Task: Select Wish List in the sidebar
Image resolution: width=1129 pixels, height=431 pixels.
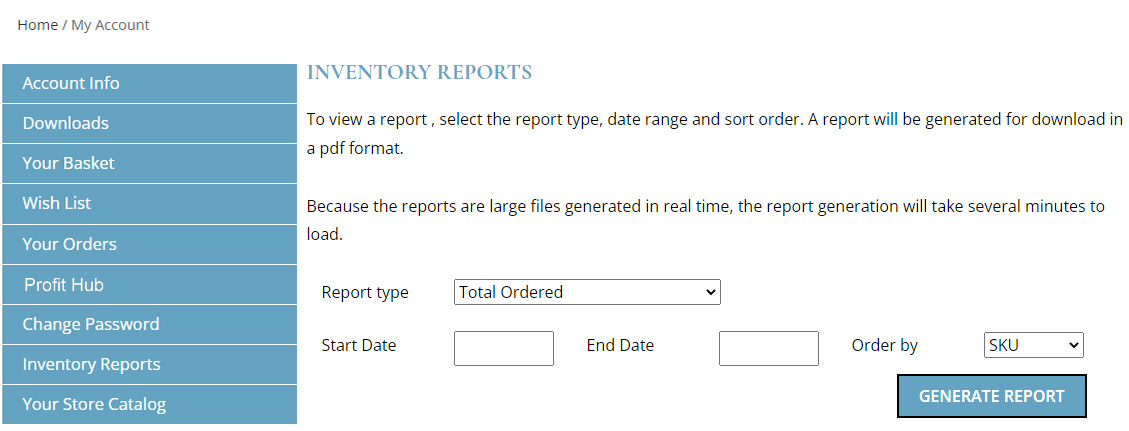Action: tap(150, 204)
